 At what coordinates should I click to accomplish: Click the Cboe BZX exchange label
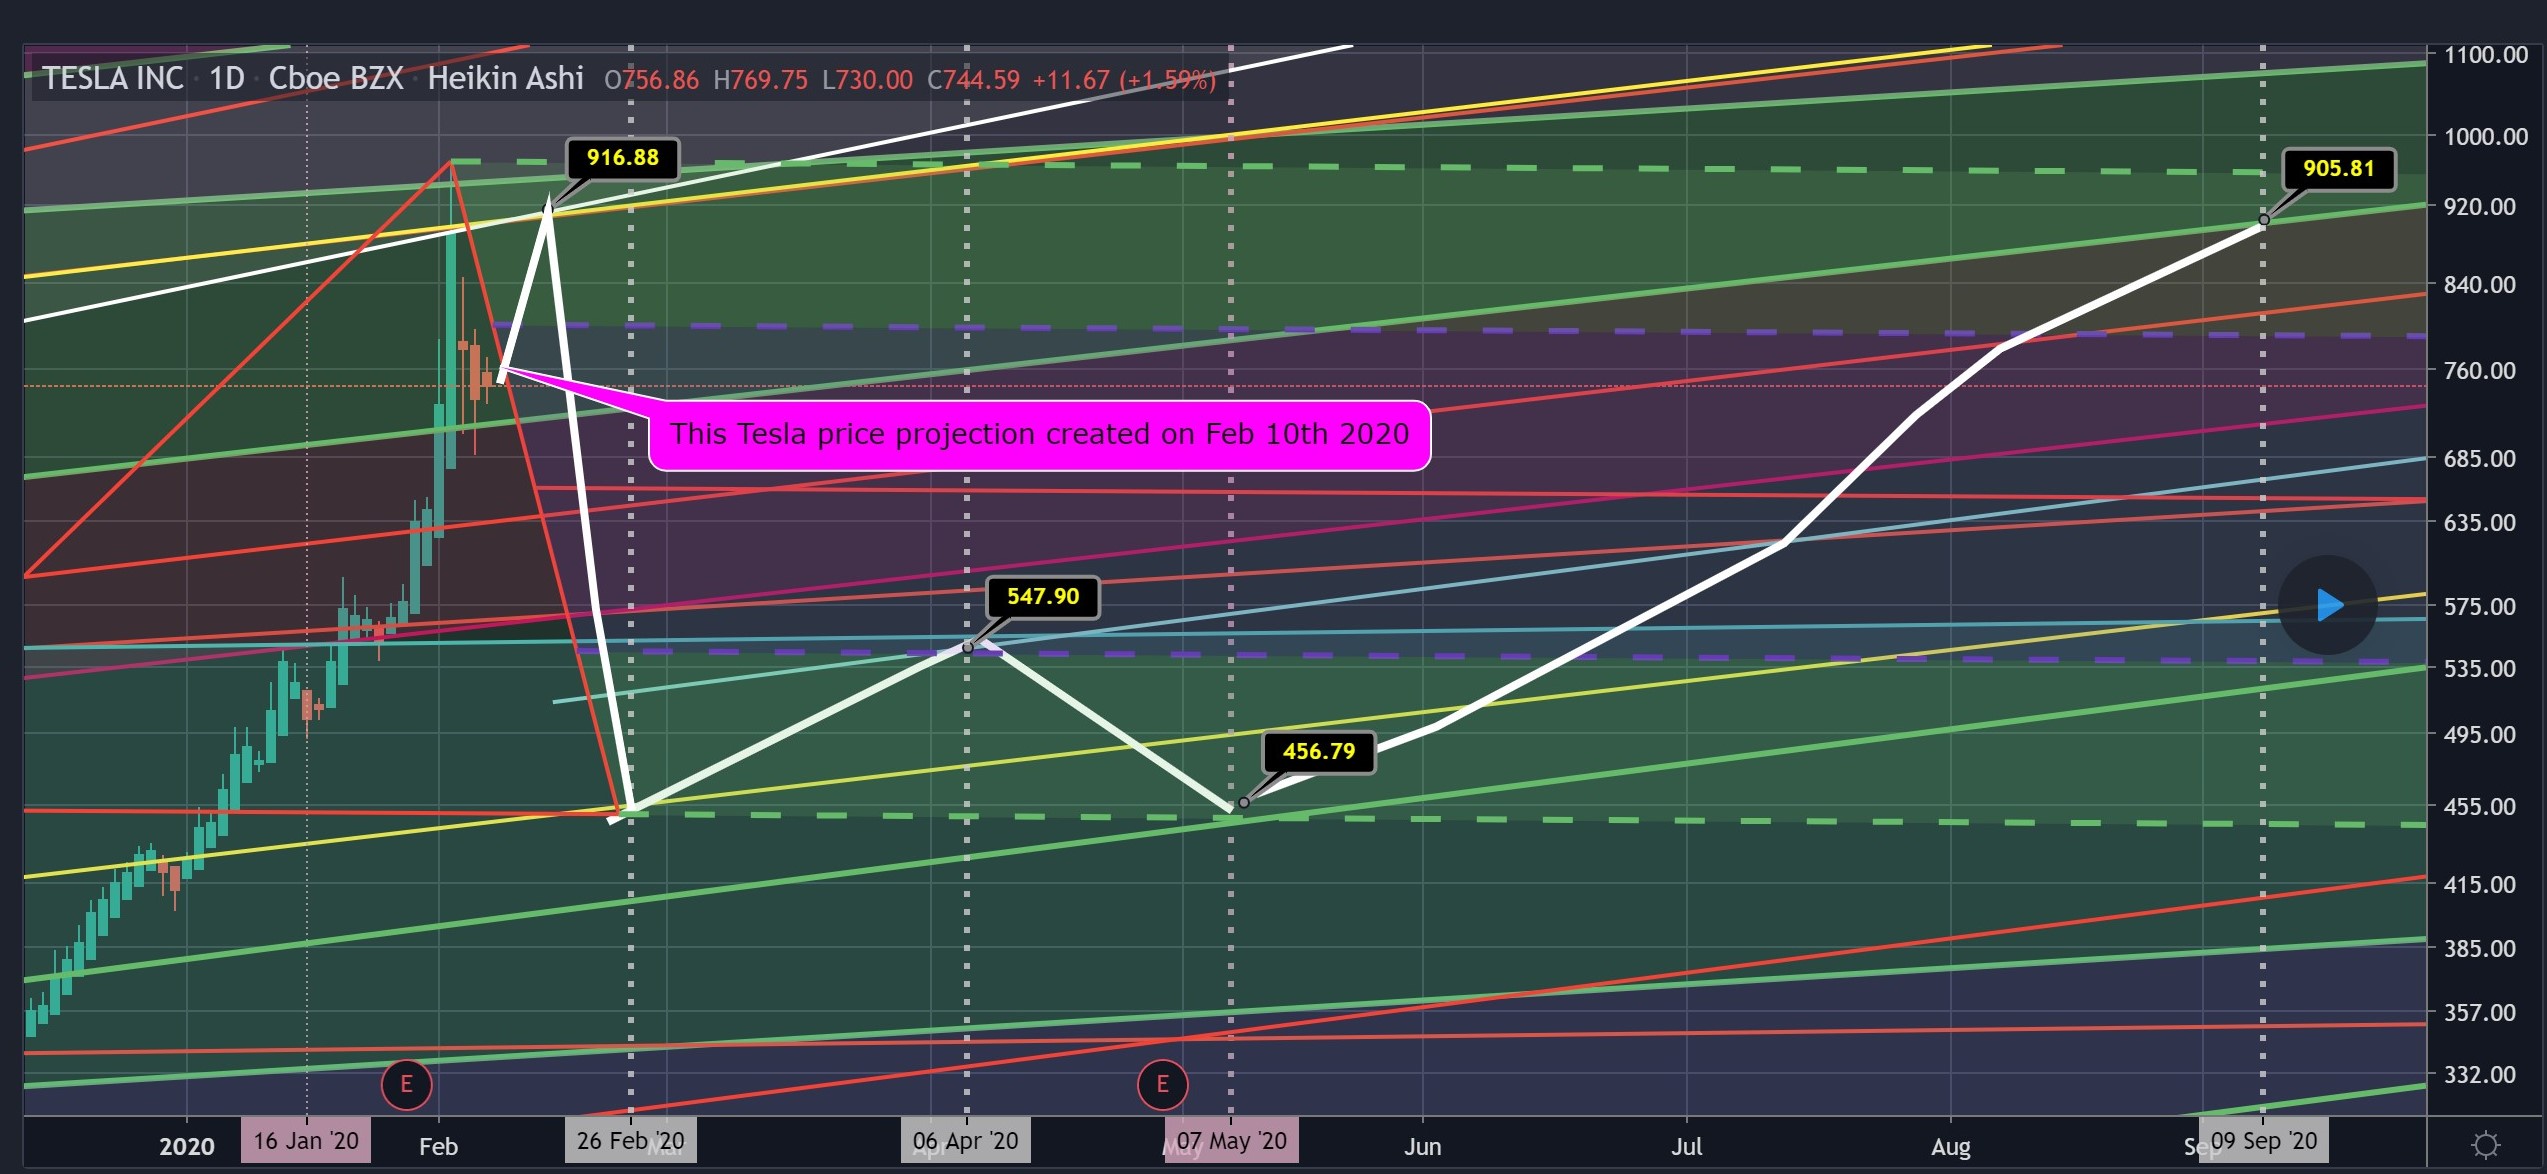(x=336, y=79)
